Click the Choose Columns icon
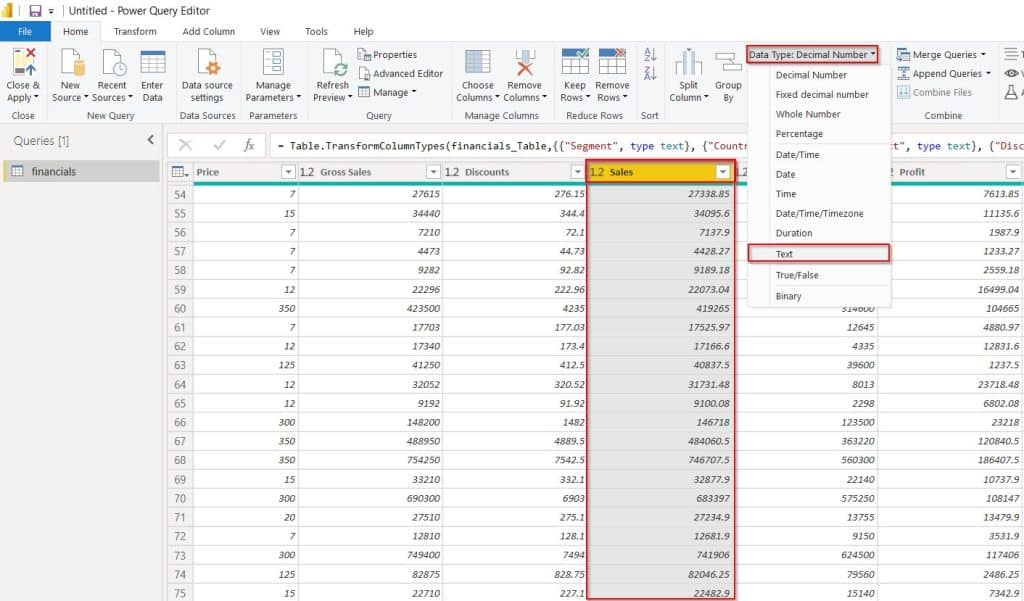This screenshot has width=1024, height=601. [478, 63]
